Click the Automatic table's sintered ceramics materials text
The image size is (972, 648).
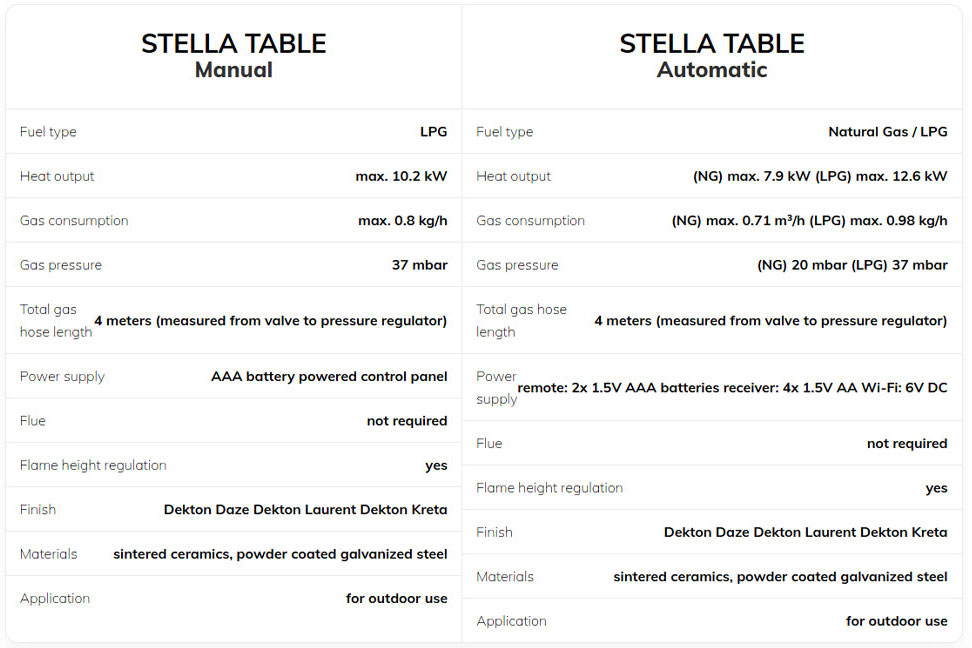pos(780,577)
